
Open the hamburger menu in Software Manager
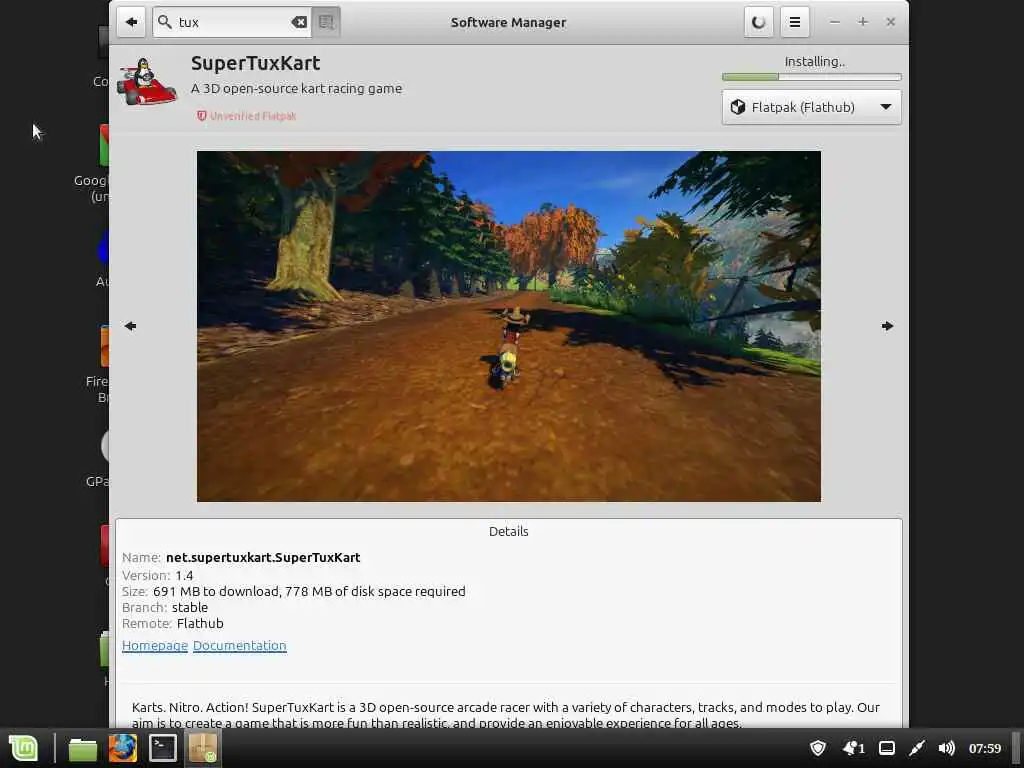794,22
